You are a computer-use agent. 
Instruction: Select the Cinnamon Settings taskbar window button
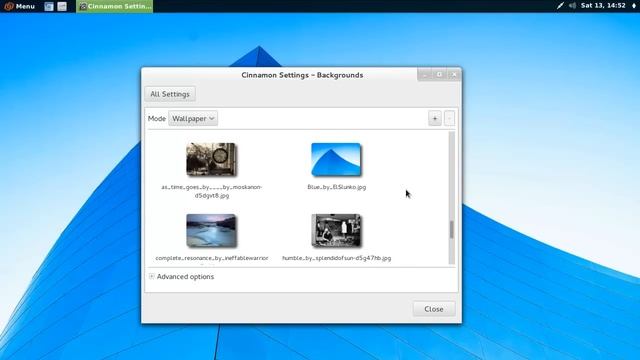tap(115, 6)
